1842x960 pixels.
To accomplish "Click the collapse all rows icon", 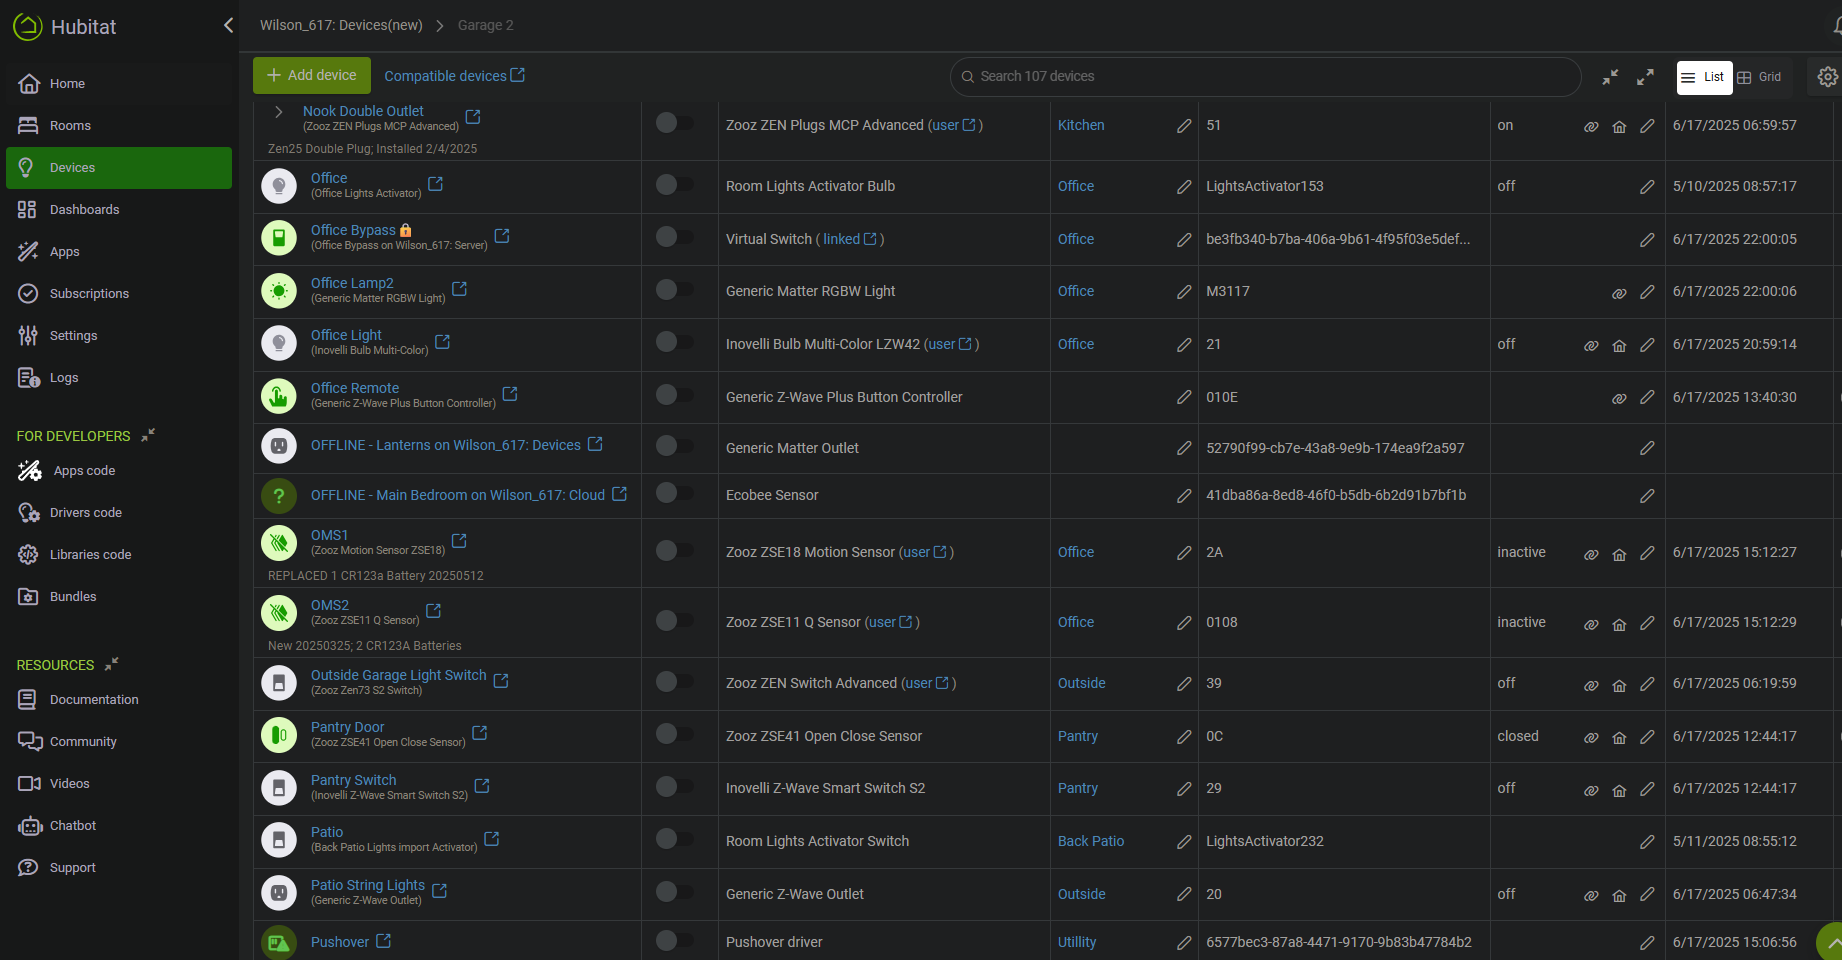I will pyautogui.click(x=1610, y=77).
